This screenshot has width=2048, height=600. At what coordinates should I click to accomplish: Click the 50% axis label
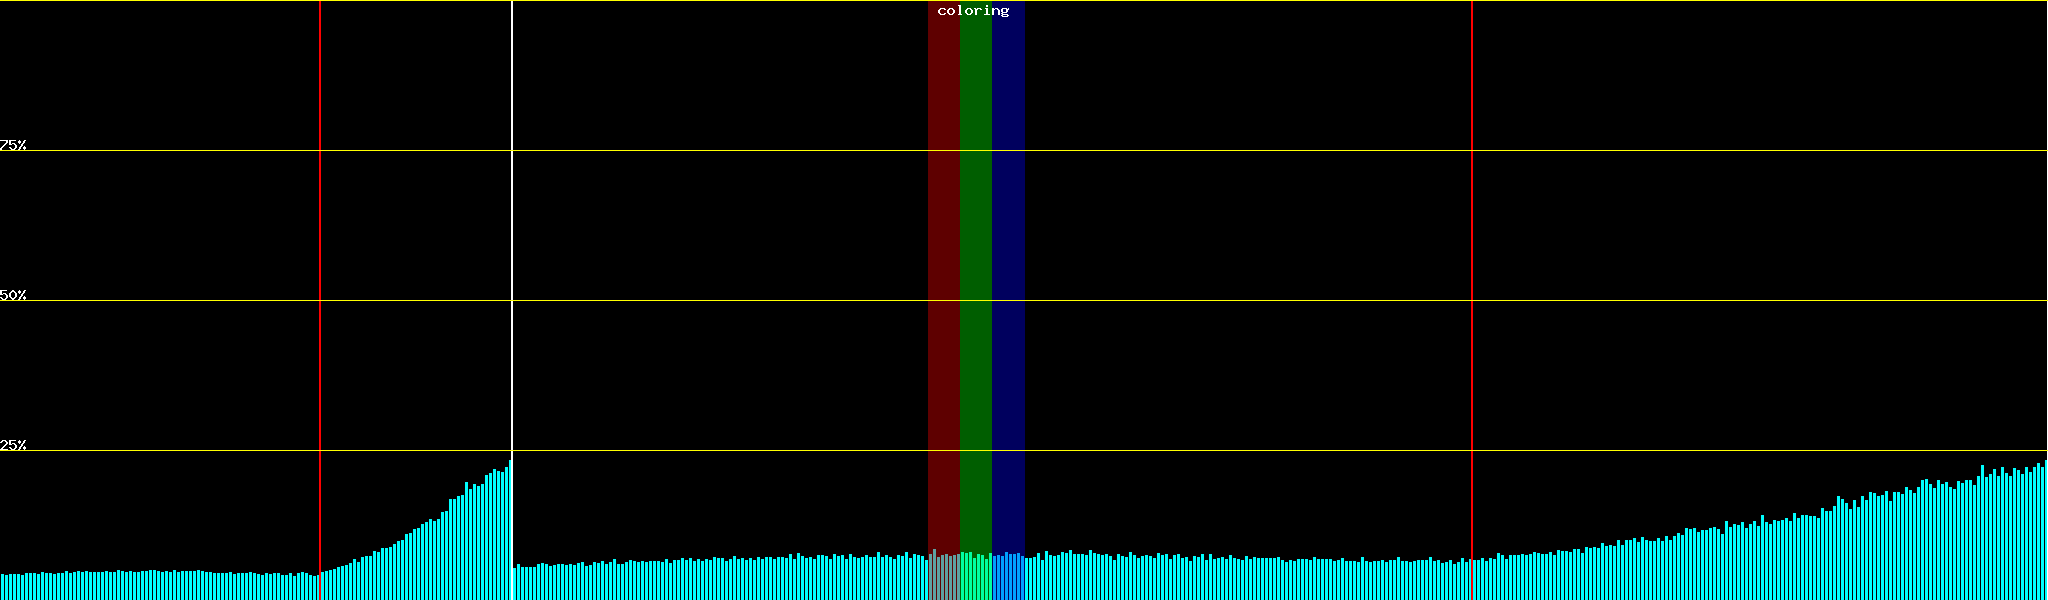click(13, 295)
